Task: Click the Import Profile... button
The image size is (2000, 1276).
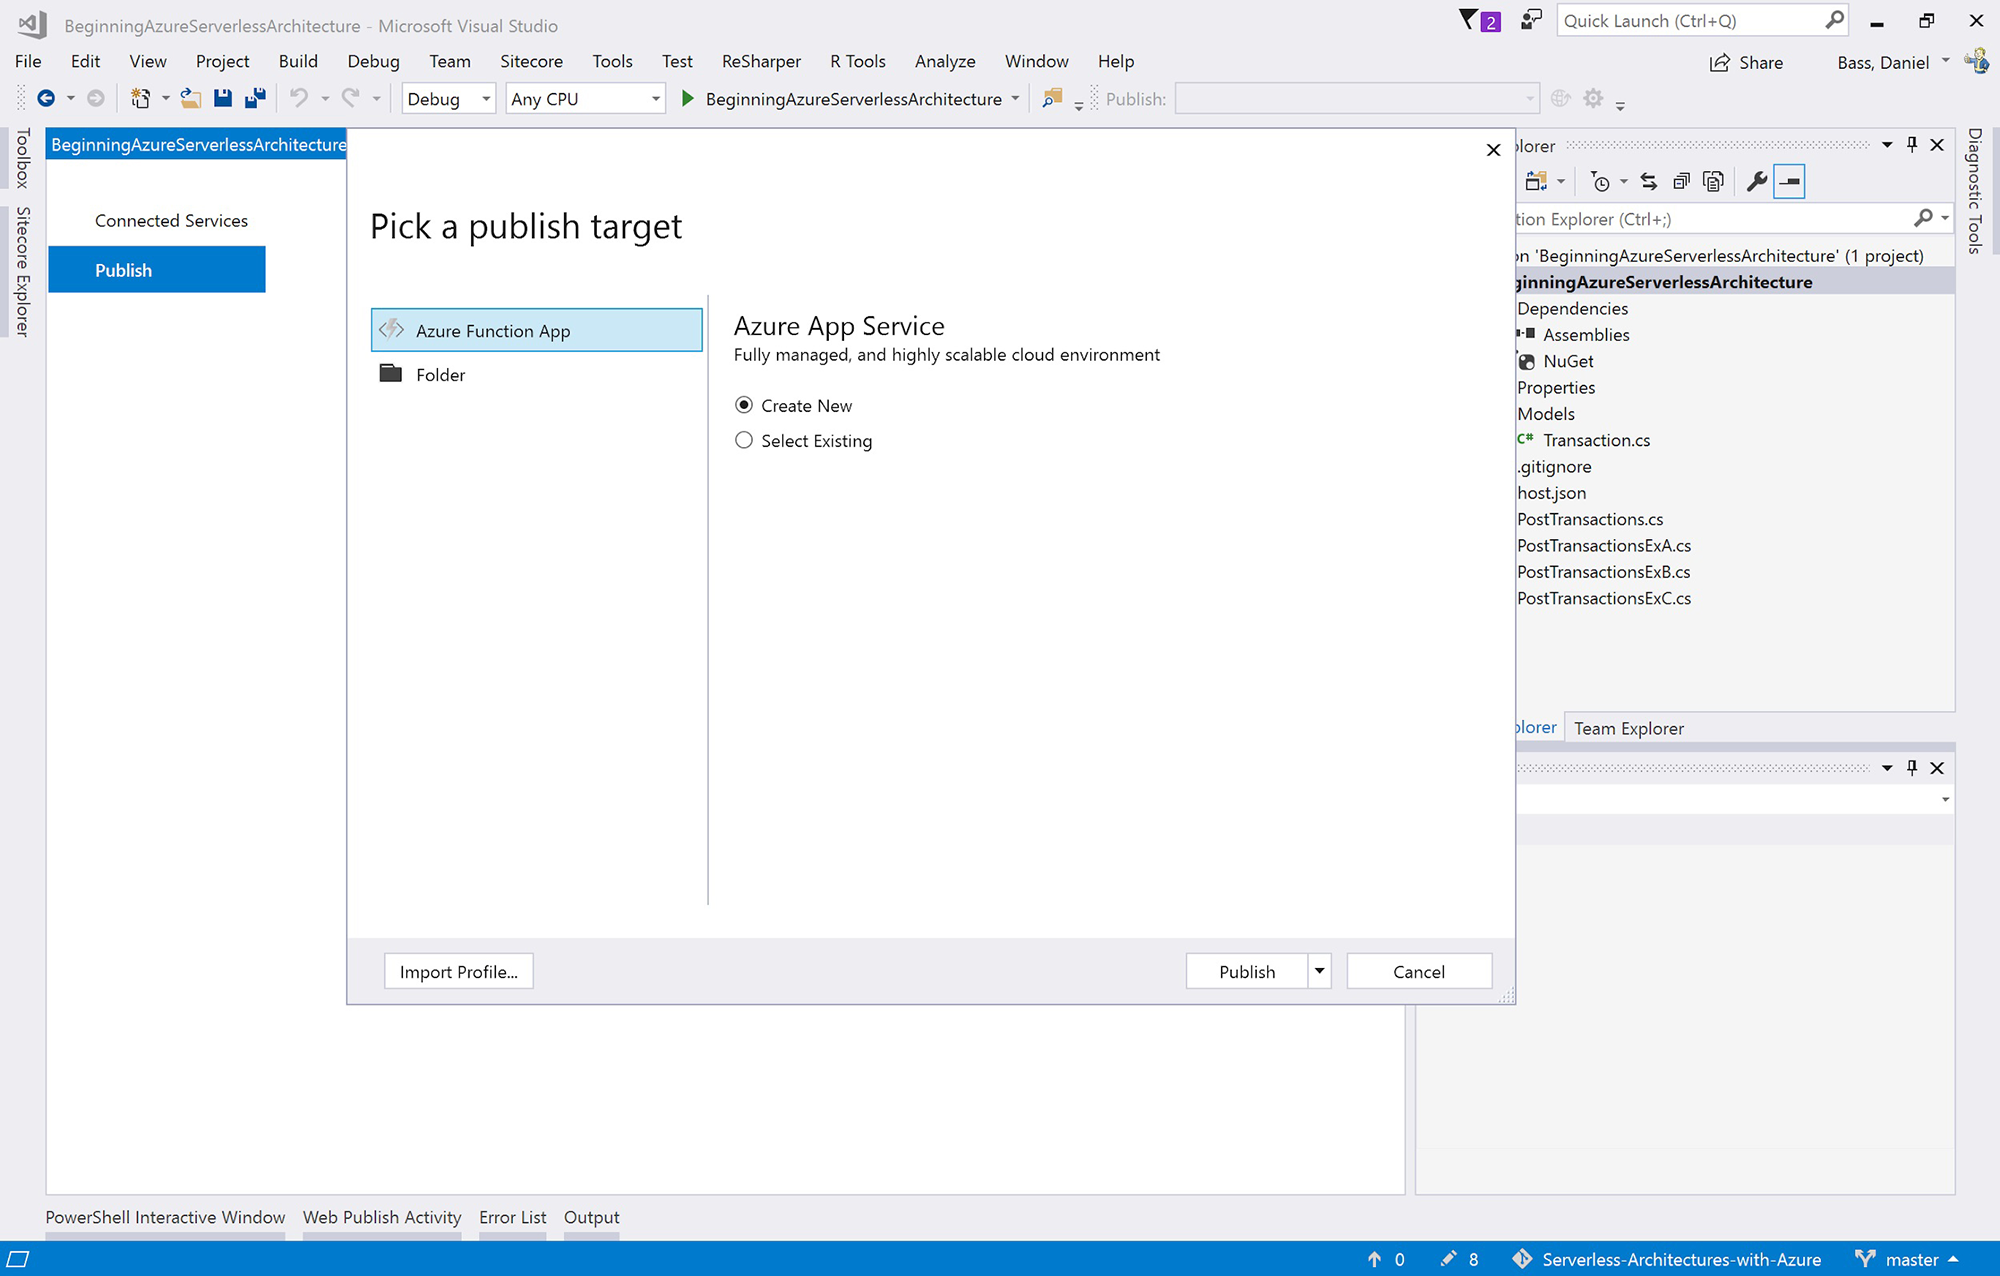Action: 459,971
